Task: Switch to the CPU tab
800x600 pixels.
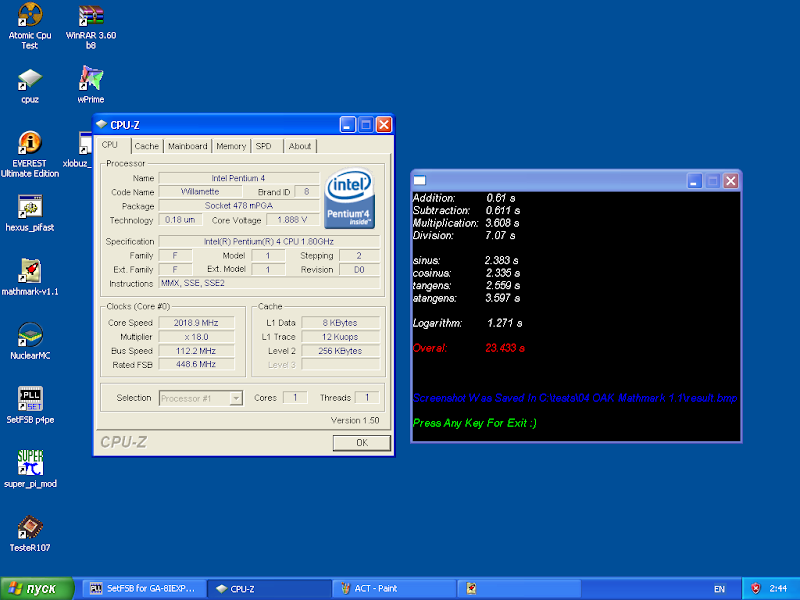Action: pos(110,145)
